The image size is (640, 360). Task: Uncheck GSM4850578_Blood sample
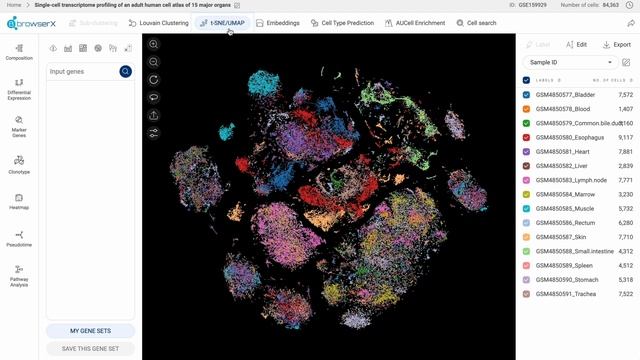[x=526, y=109]
